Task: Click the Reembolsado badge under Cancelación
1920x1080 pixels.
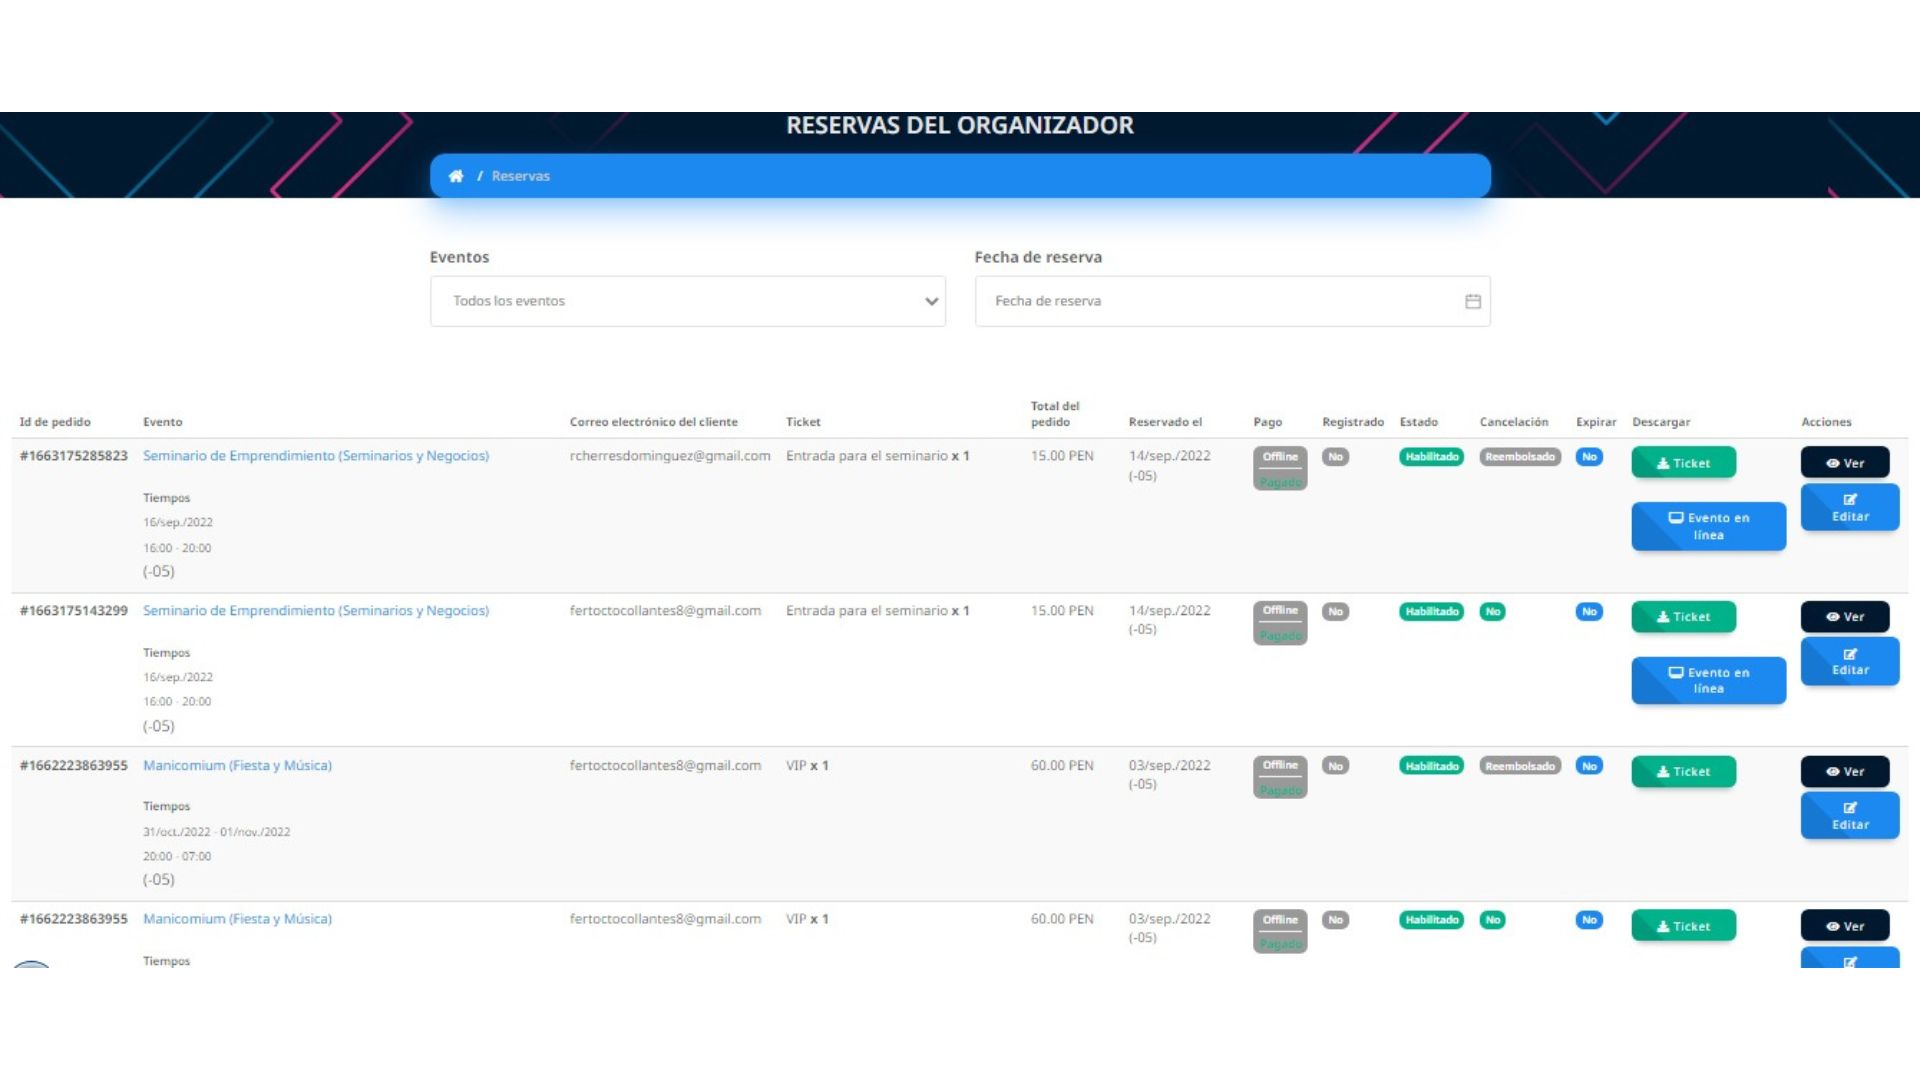Action: coord(1519,456)
